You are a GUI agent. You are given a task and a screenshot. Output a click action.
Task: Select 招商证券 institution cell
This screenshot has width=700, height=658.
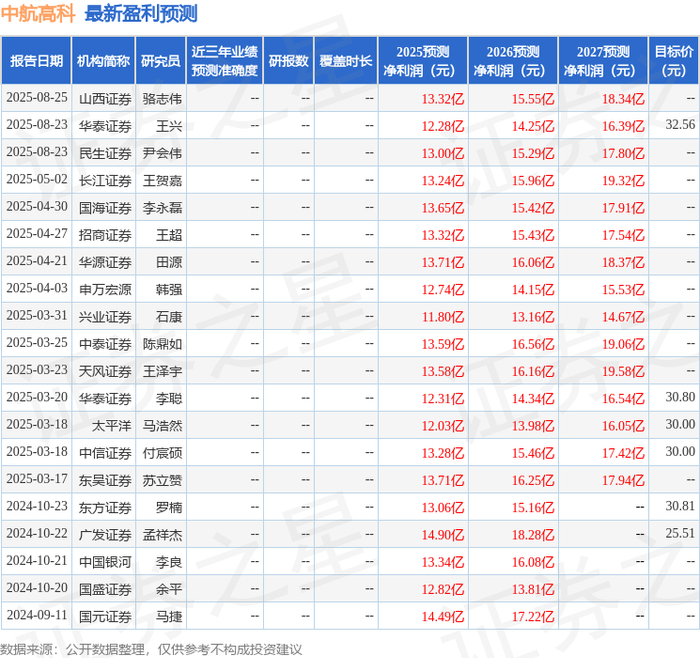pyautogui.click(x=105, y=235)
